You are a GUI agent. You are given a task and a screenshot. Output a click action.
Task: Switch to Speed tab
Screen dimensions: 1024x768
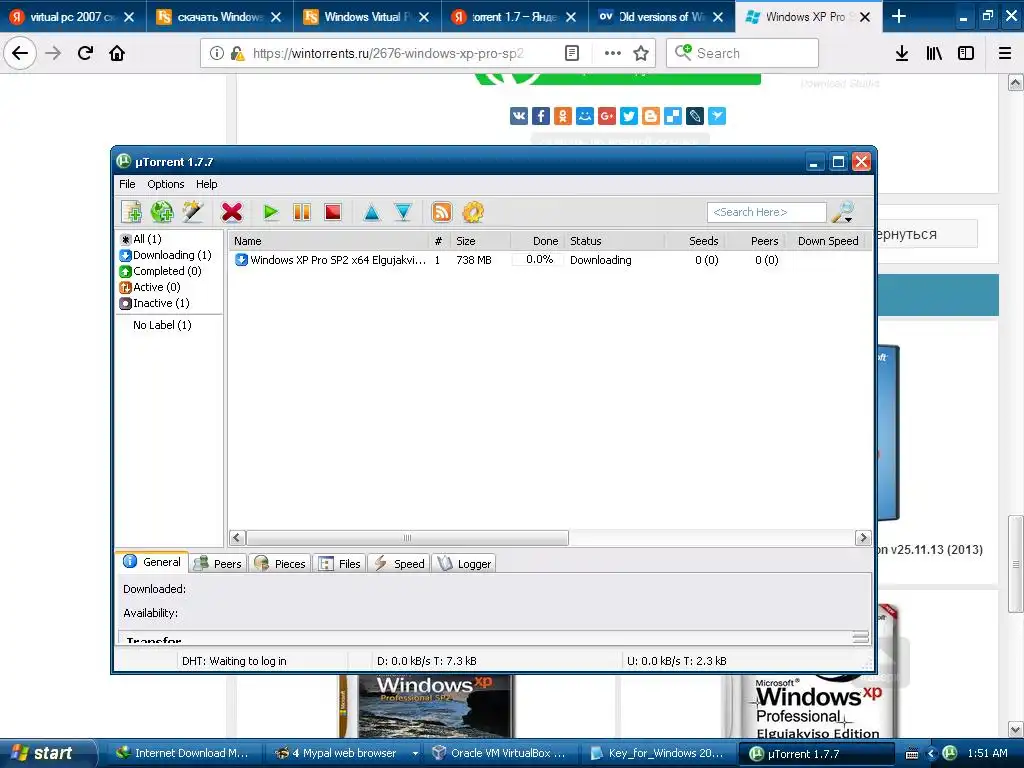point(399,564)
